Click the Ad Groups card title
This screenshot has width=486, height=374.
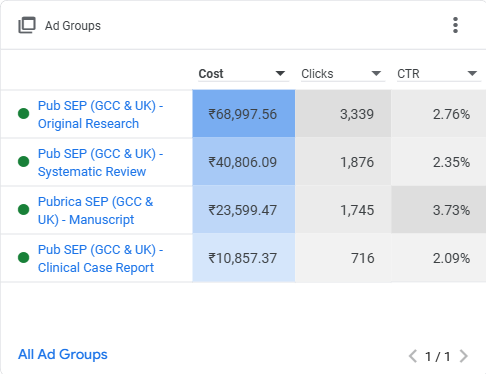pyautogui.click(x=73, y=26)
